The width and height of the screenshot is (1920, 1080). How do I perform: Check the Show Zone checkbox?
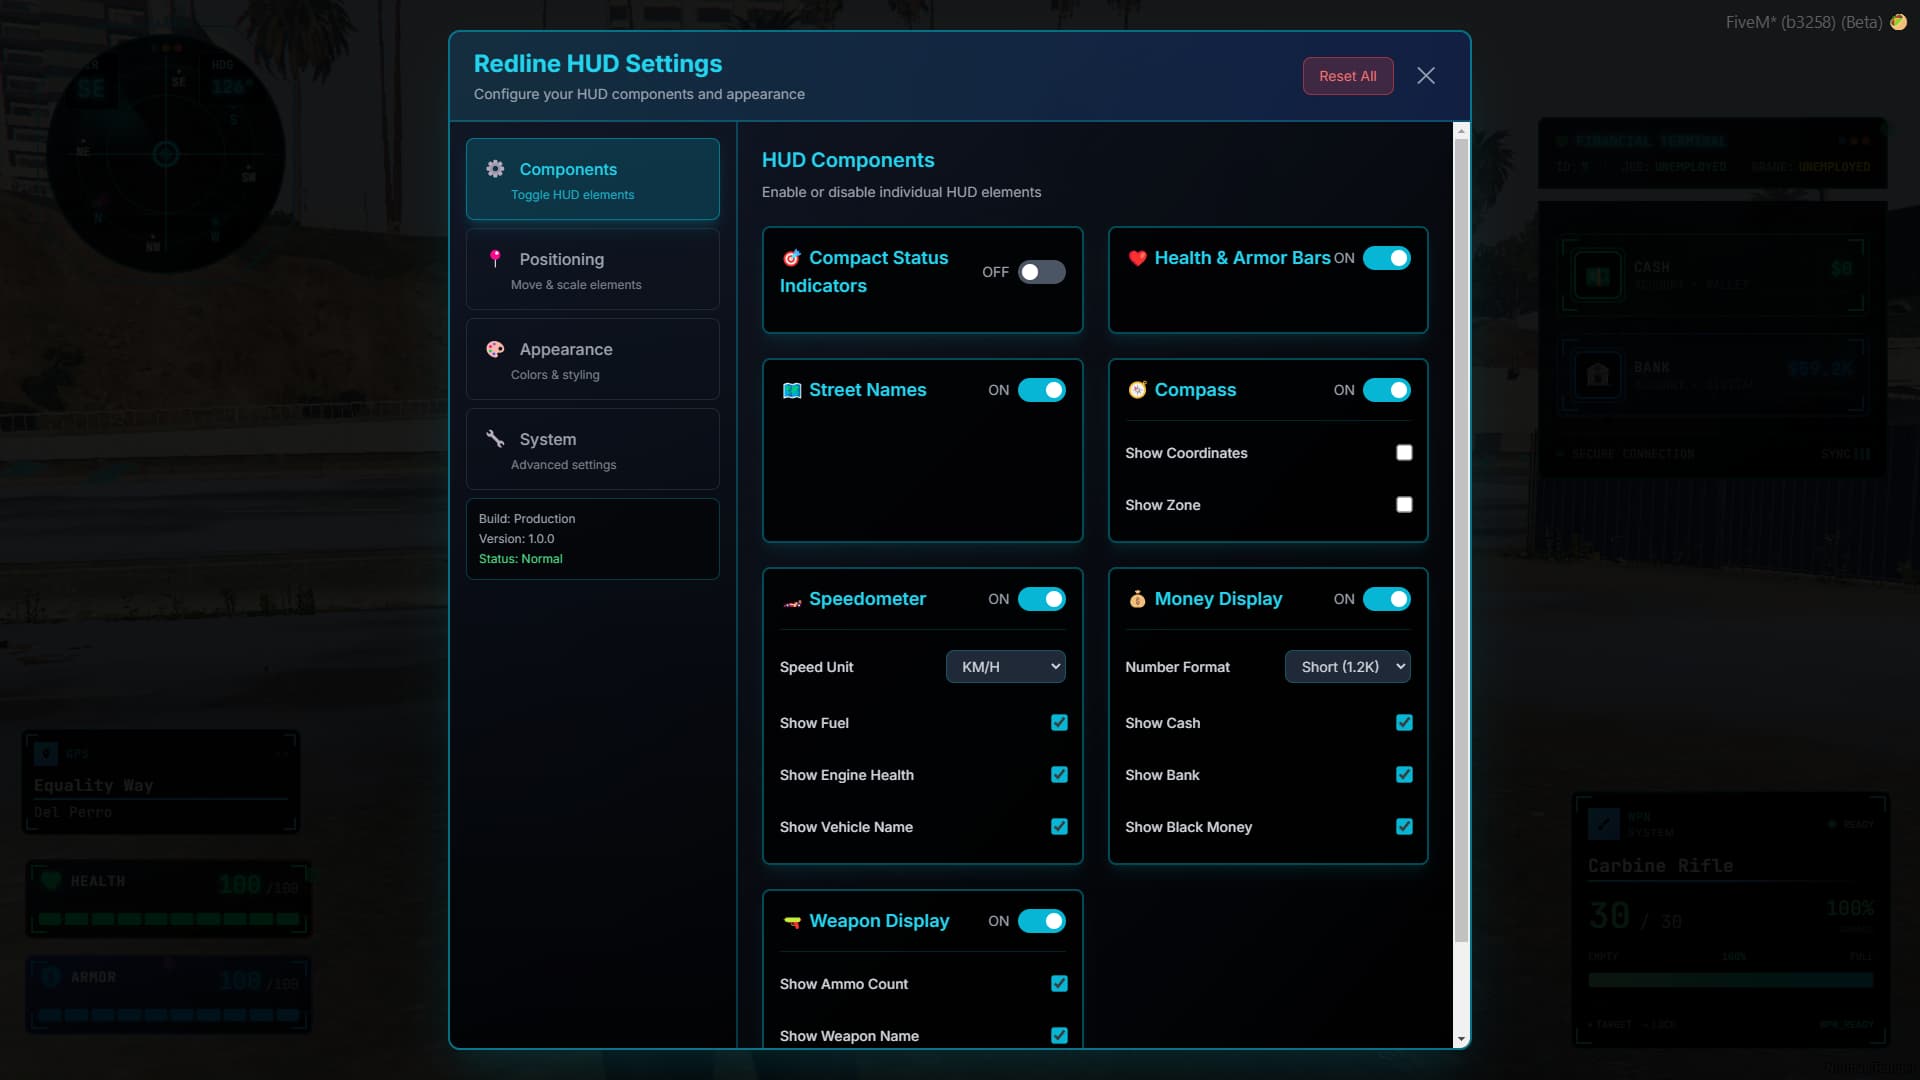tap(1404, 505)
